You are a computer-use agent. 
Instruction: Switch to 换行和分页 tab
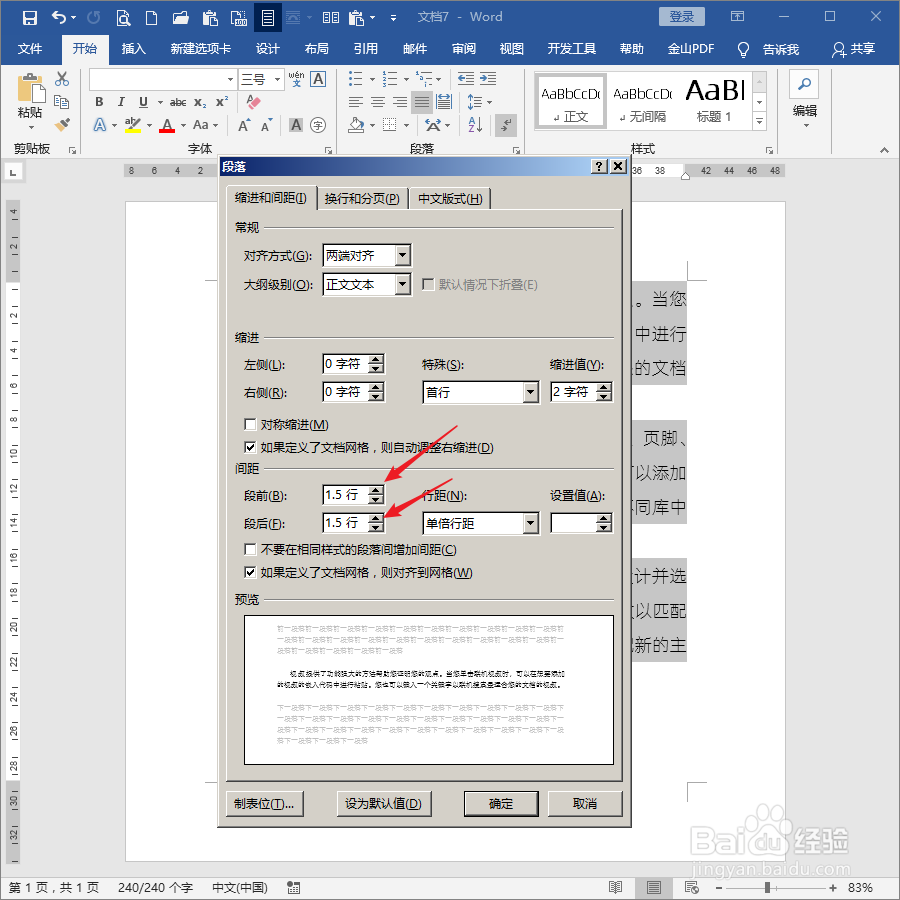coord(362,199)
